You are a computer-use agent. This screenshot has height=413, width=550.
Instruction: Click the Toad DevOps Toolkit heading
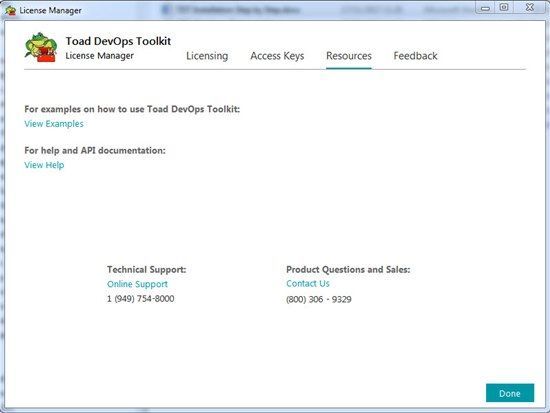[118, 41]
